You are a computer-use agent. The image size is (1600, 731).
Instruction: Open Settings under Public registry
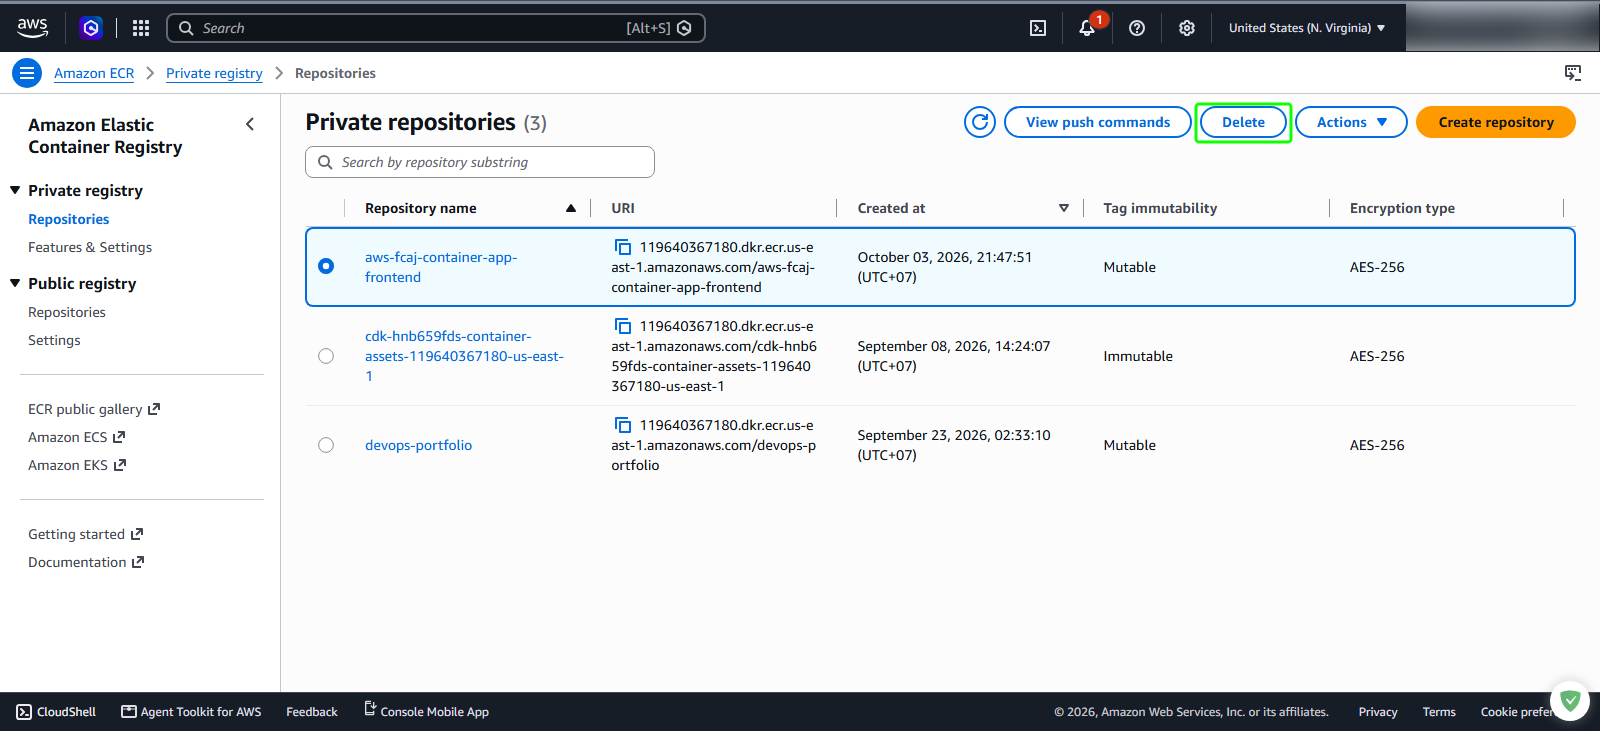pyautogui.click(x=54, y=340)
